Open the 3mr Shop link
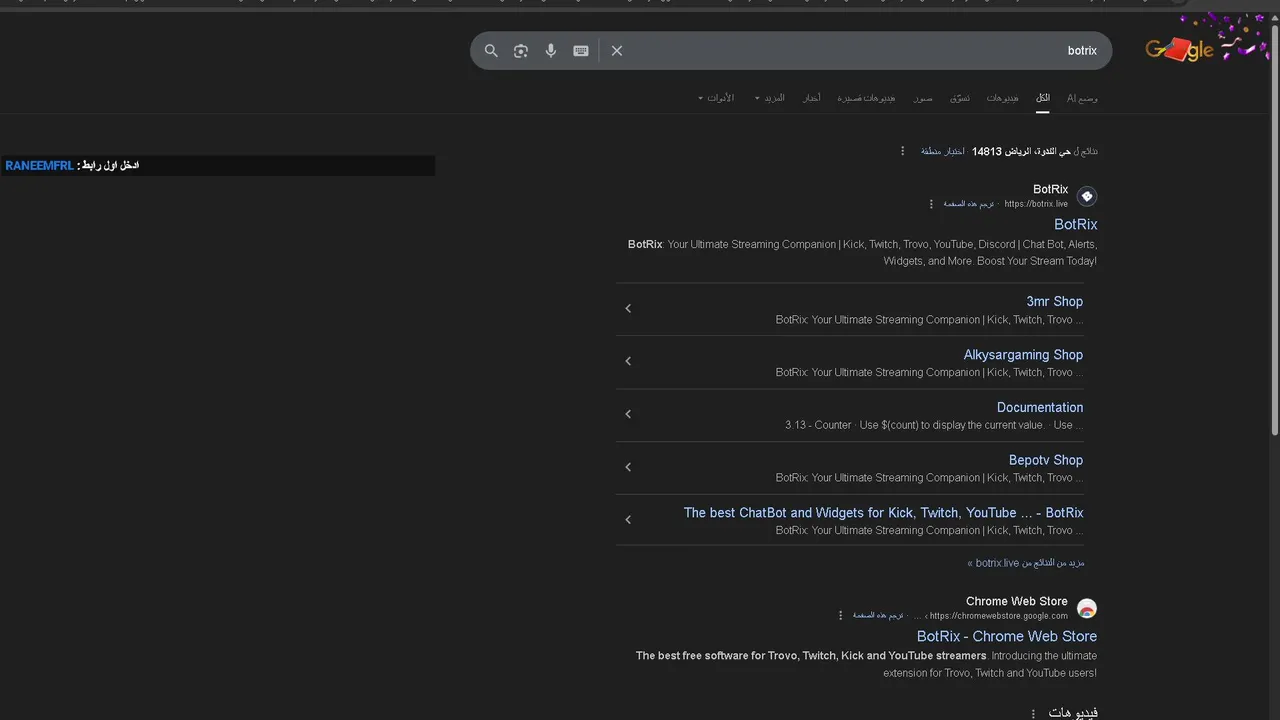 point(1055,301)
